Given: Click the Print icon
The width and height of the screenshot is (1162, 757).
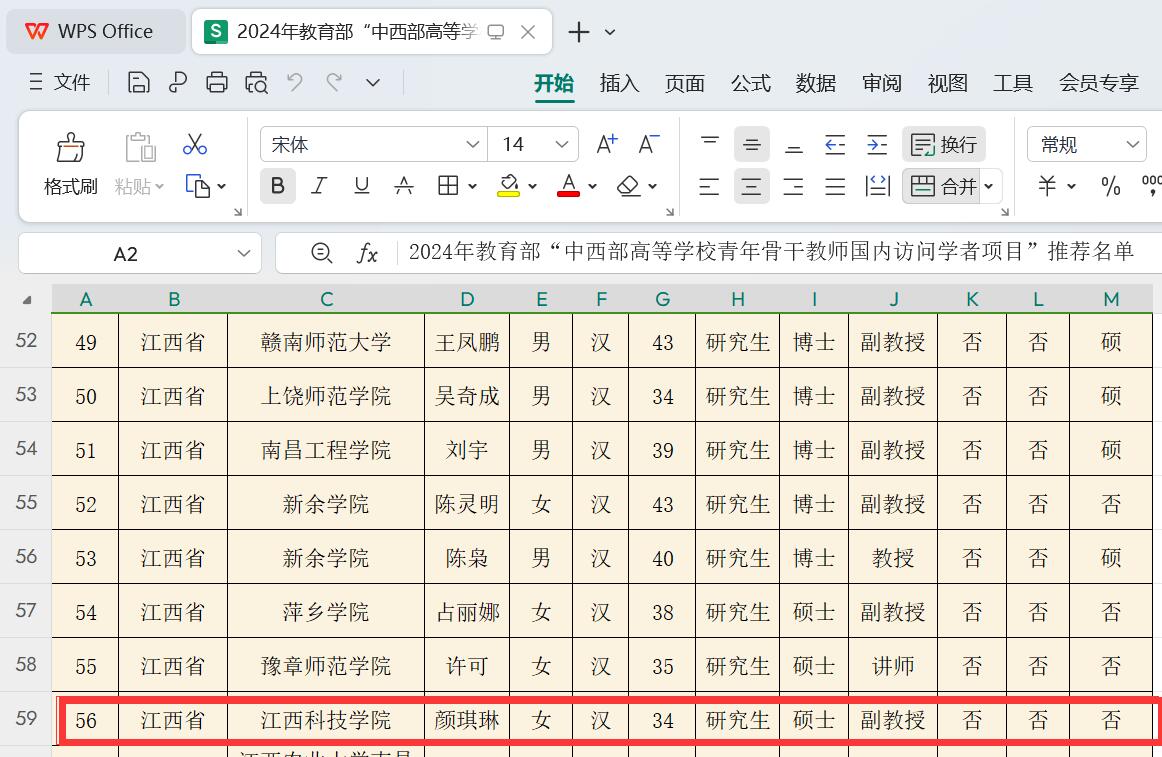Looking at the screenshot, I should point(217,83).
